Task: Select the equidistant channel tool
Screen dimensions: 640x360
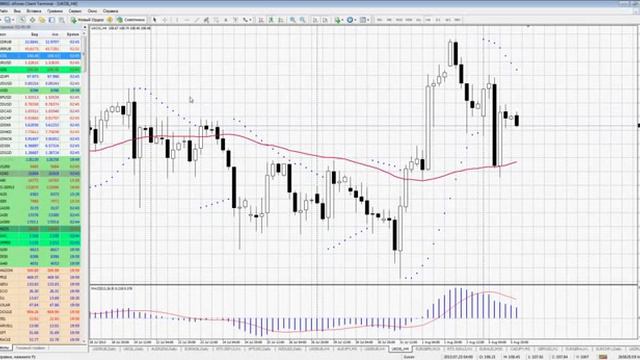Action: pos(207,20)
